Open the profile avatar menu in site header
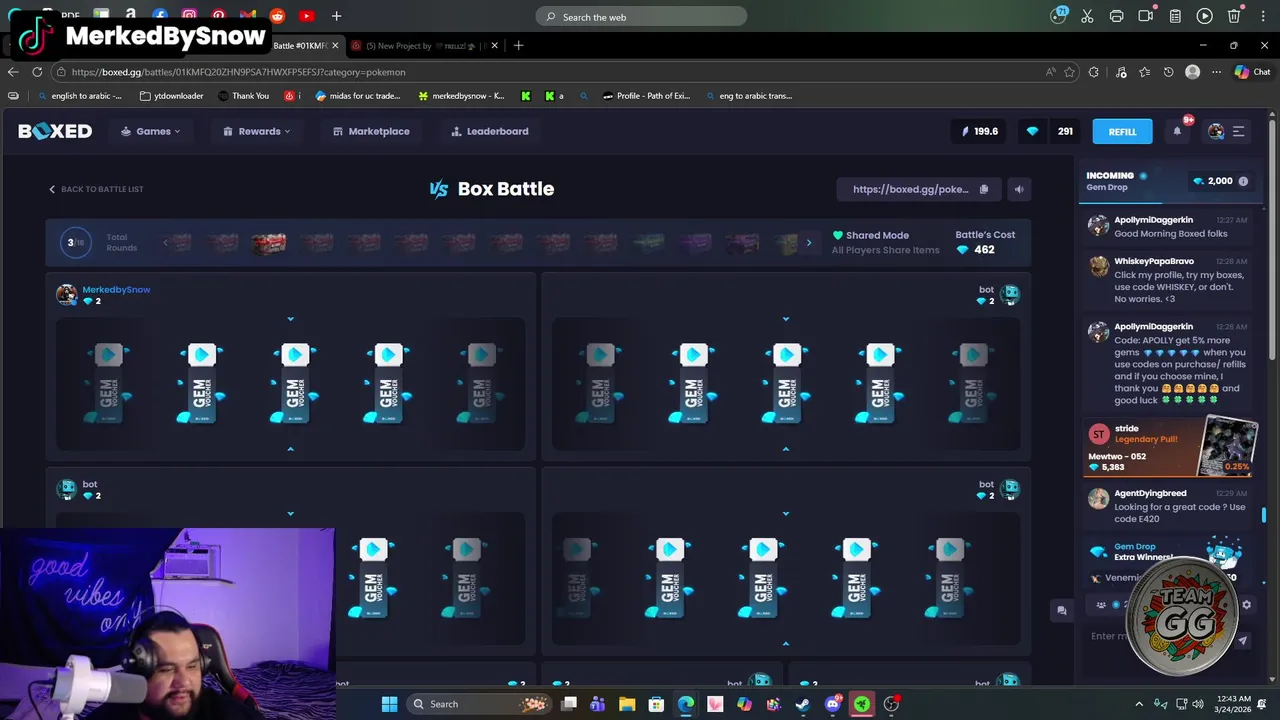Viewport: 1280px width, 720px height. click(x=1216, y=131)
